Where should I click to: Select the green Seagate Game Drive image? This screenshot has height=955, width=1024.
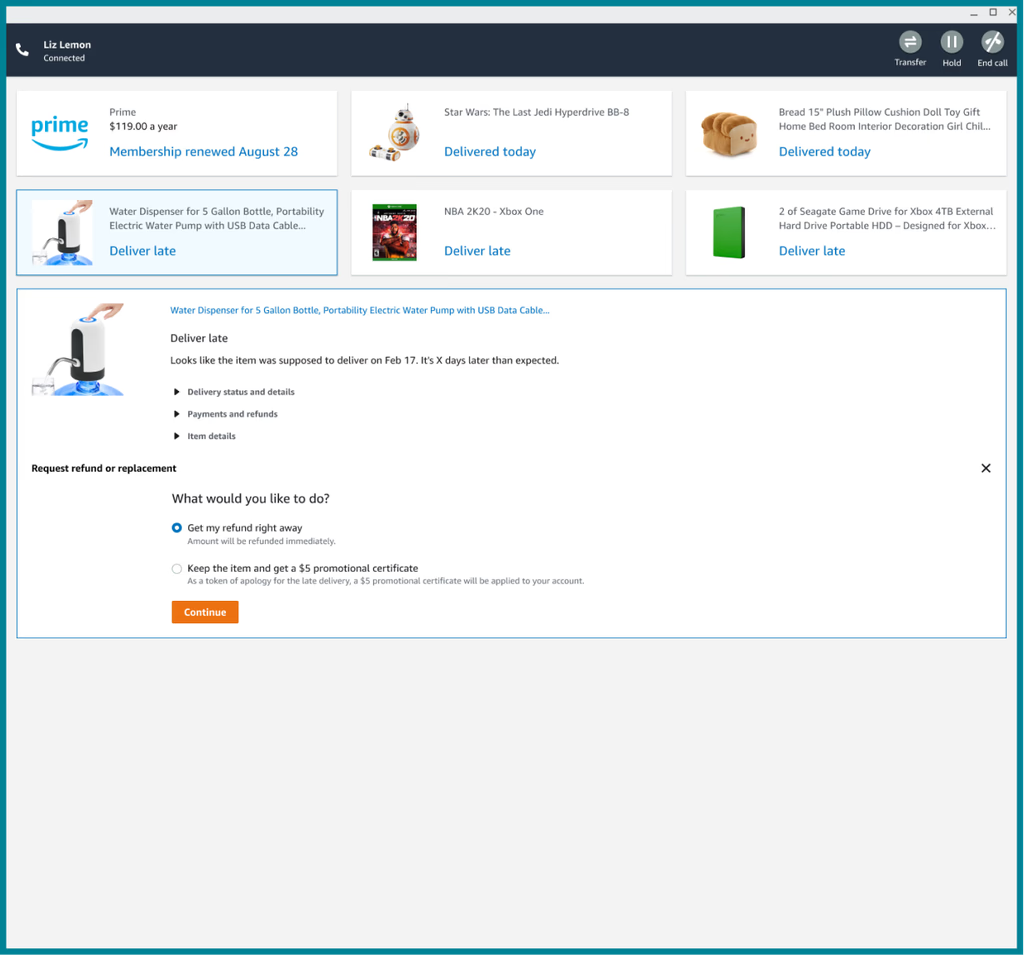pyautogui.click(x=729, y=232)
